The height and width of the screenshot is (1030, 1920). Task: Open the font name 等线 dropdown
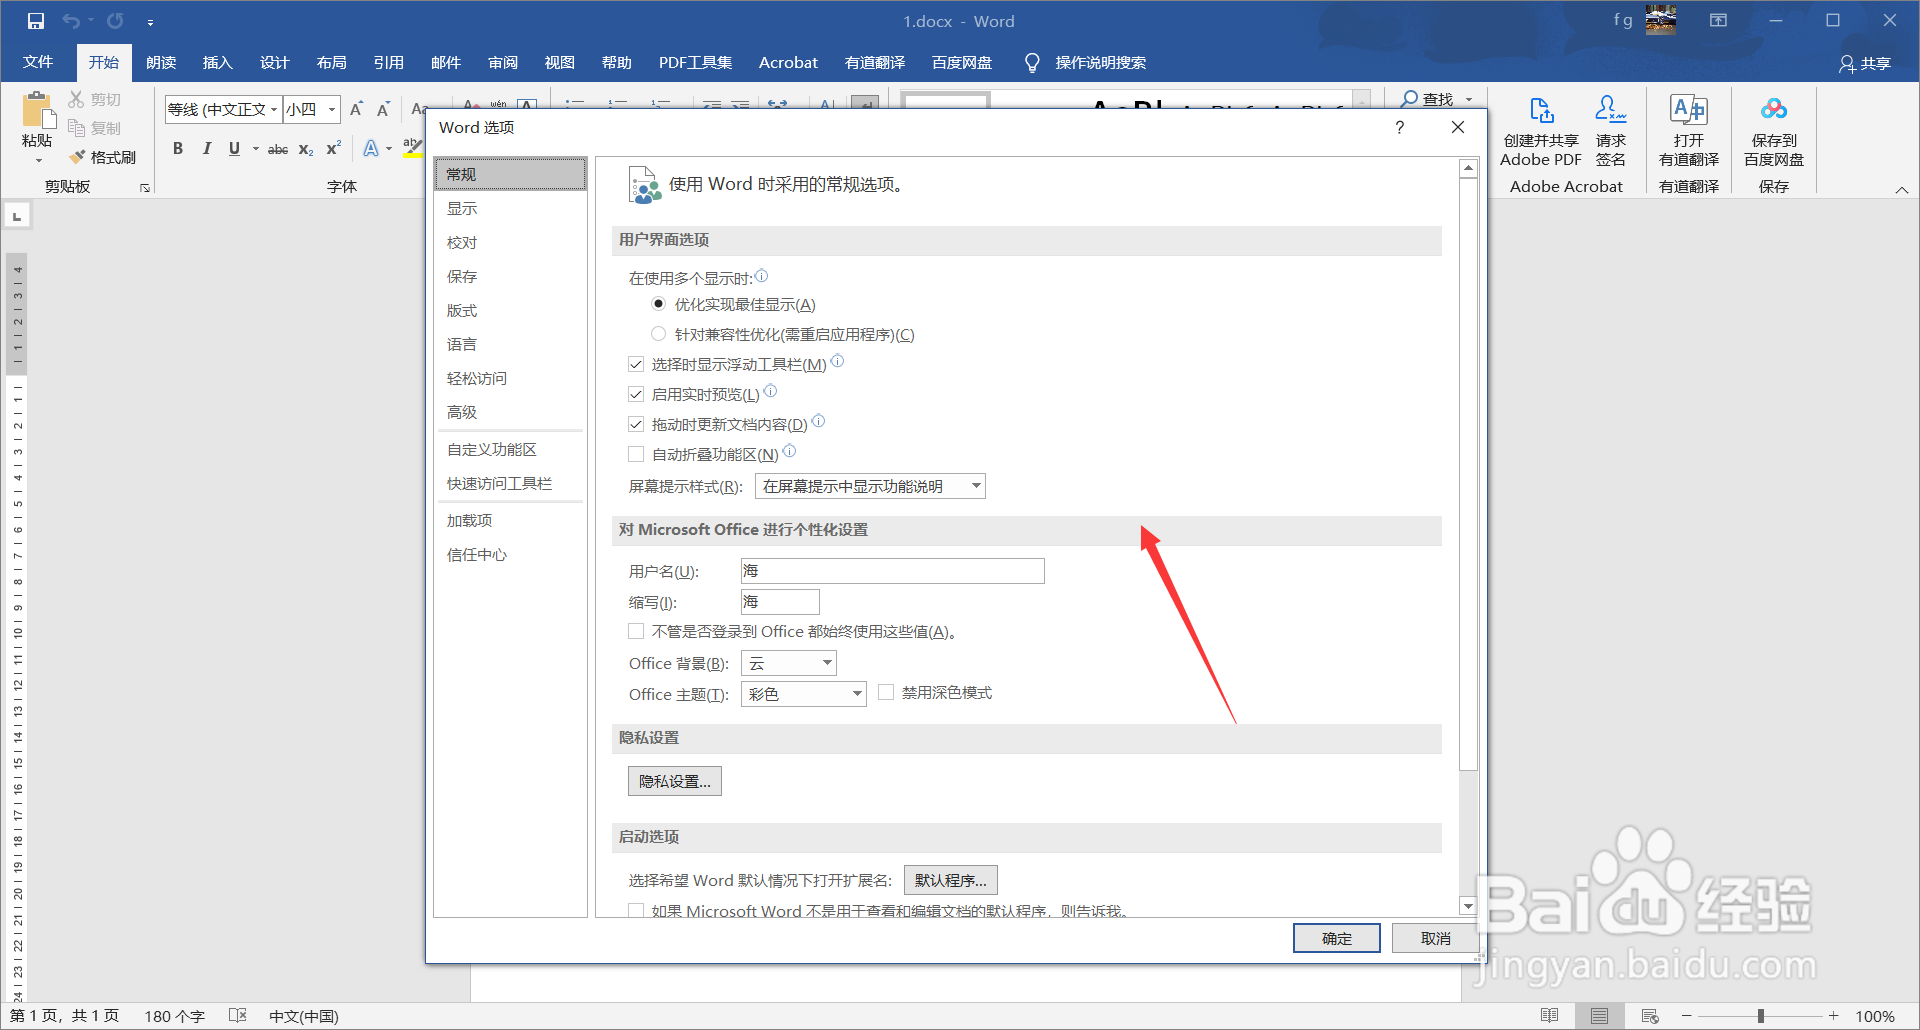coord(273,110)
